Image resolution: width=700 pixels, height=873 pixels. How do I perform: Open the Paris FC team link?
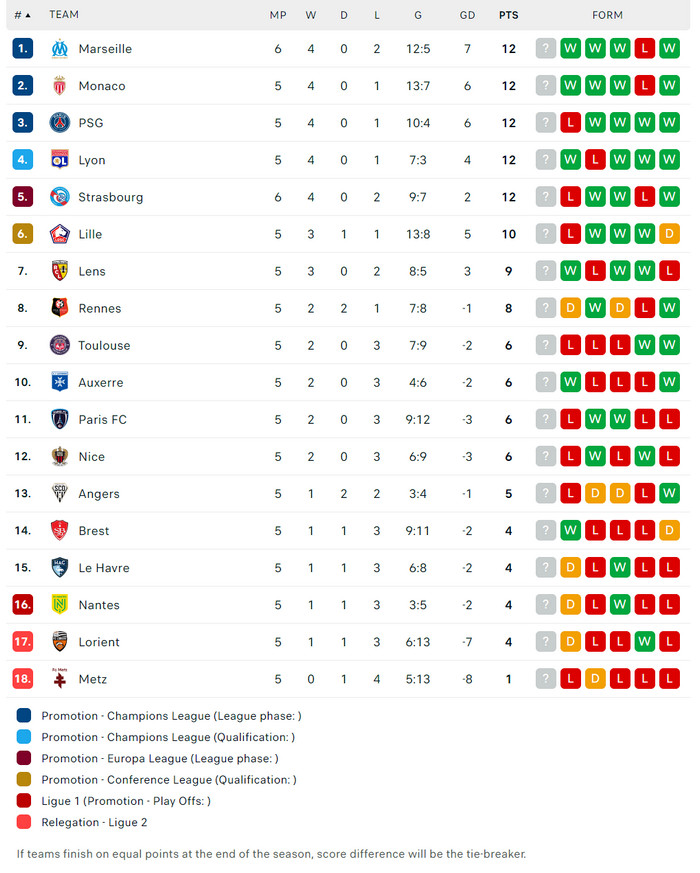(x=102, y=419)
